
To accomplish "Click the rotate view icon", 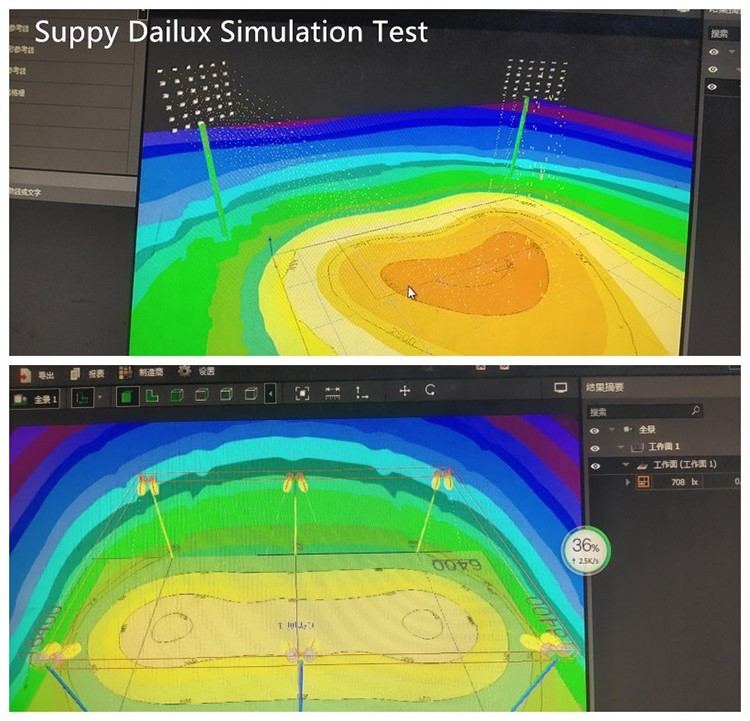I will pos(430,391).
